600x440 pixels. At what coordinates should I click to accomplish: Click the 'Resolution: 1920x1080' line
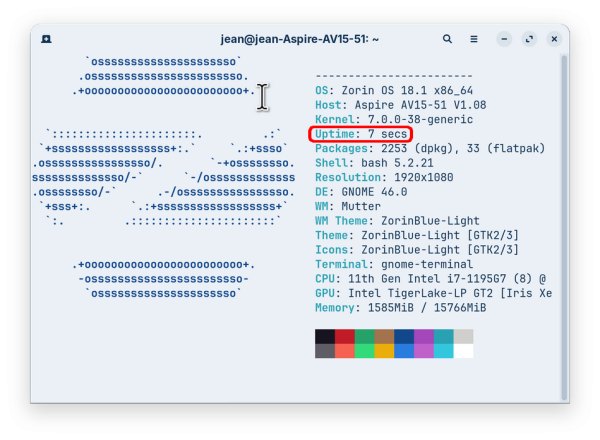click(384, 178)
